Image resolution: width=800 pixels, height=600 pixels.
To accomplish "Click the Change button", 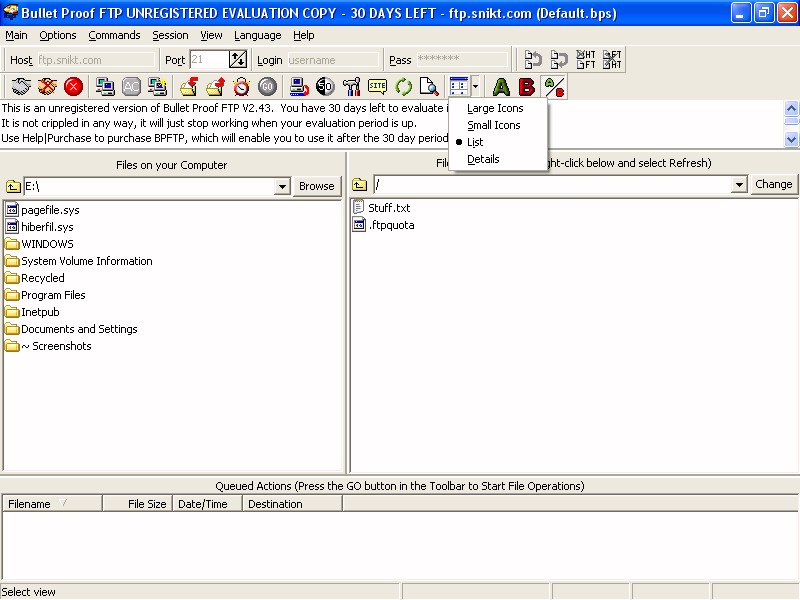I will [773, 184].
